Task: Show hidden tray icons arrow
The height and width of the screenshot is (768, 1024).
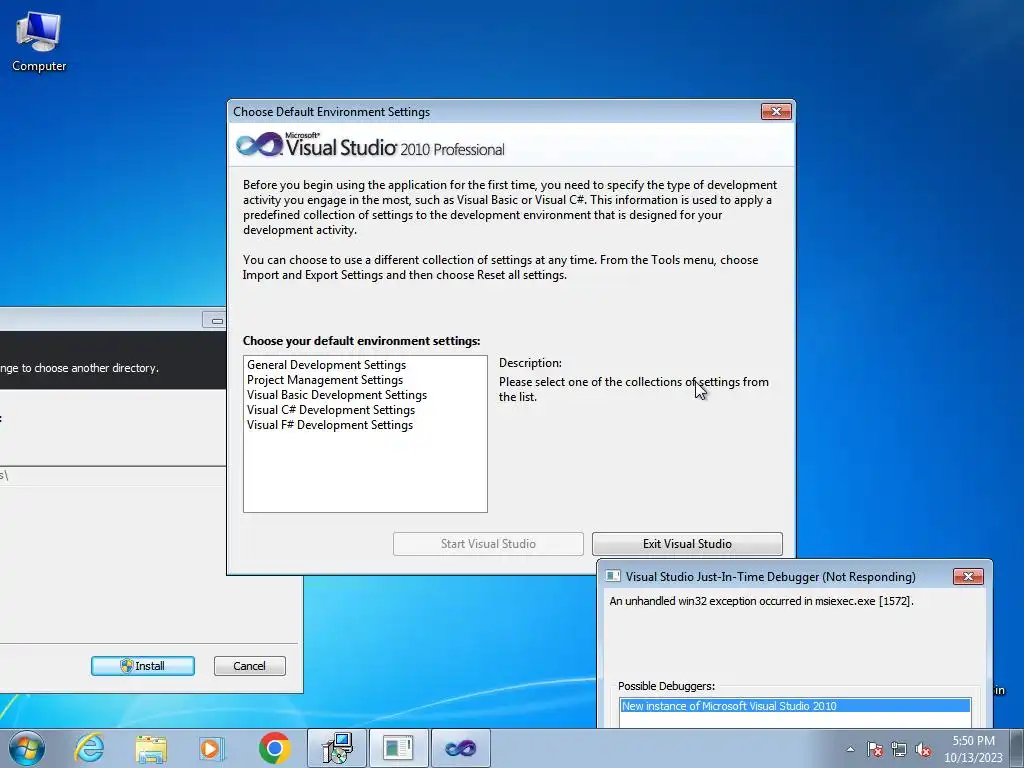Action: pos(850,749)
